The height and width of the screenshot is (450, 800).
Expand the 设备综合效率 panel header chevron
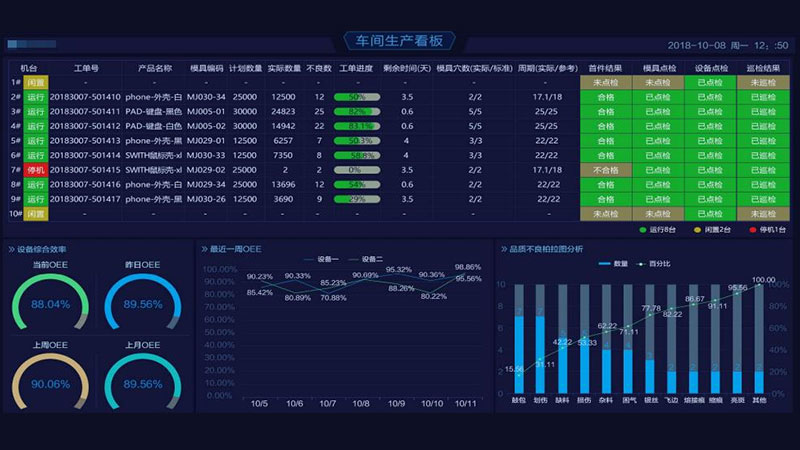(11, 249)
